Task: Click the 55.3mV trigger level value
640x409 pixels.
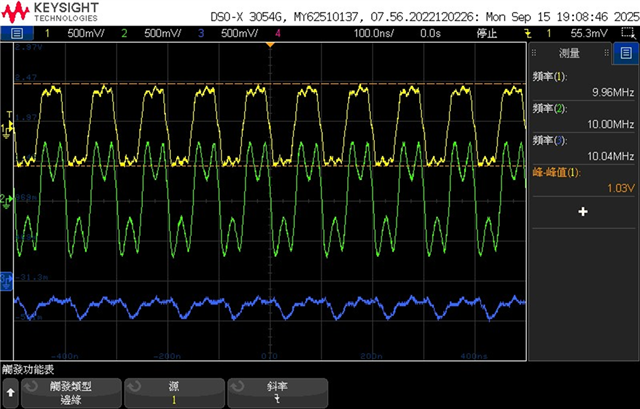Action: [589, 33]
